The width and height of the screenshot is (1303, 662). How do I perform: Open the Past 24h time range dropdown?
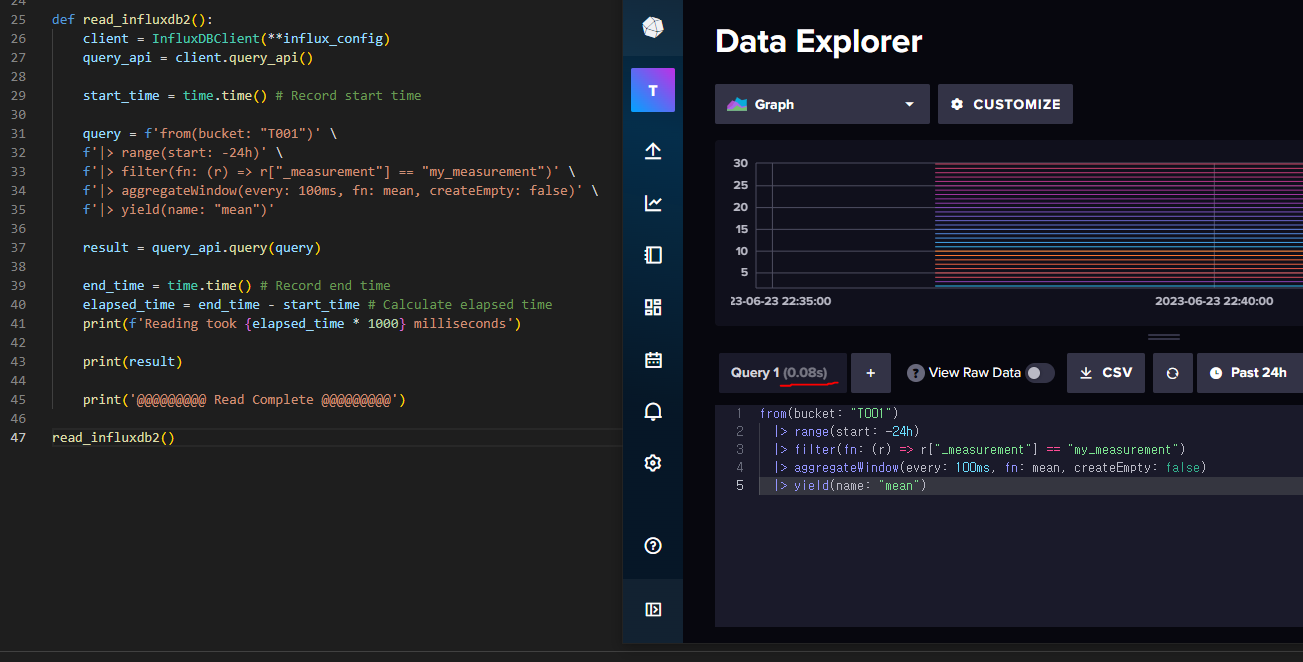coord(1249,373)
